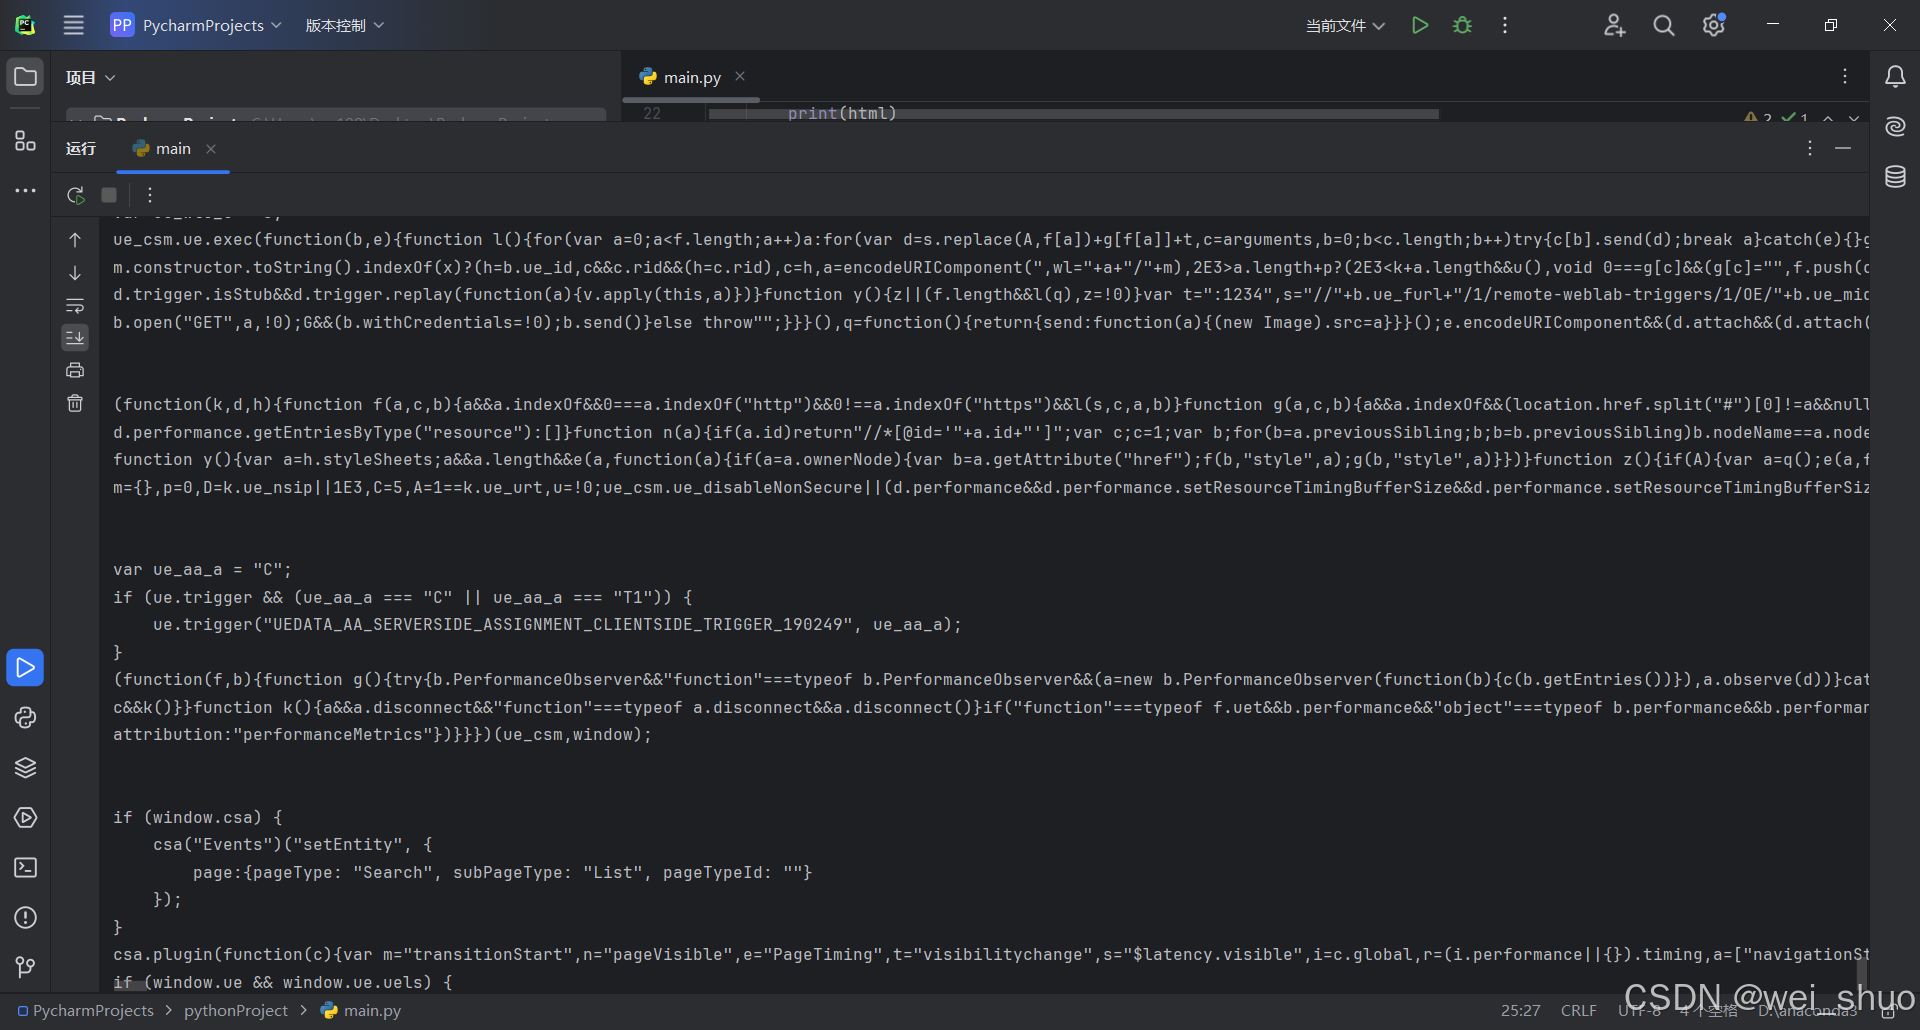Toggle soft-wrap for console output
The width and height of the screenshot is (1920, 1030).
click(x=75, y=305)
